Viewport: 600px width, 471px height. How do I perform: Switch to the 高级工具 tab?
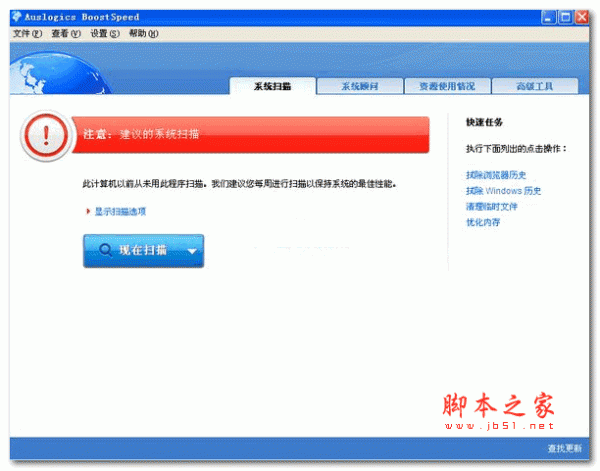(x=535, y=86)
